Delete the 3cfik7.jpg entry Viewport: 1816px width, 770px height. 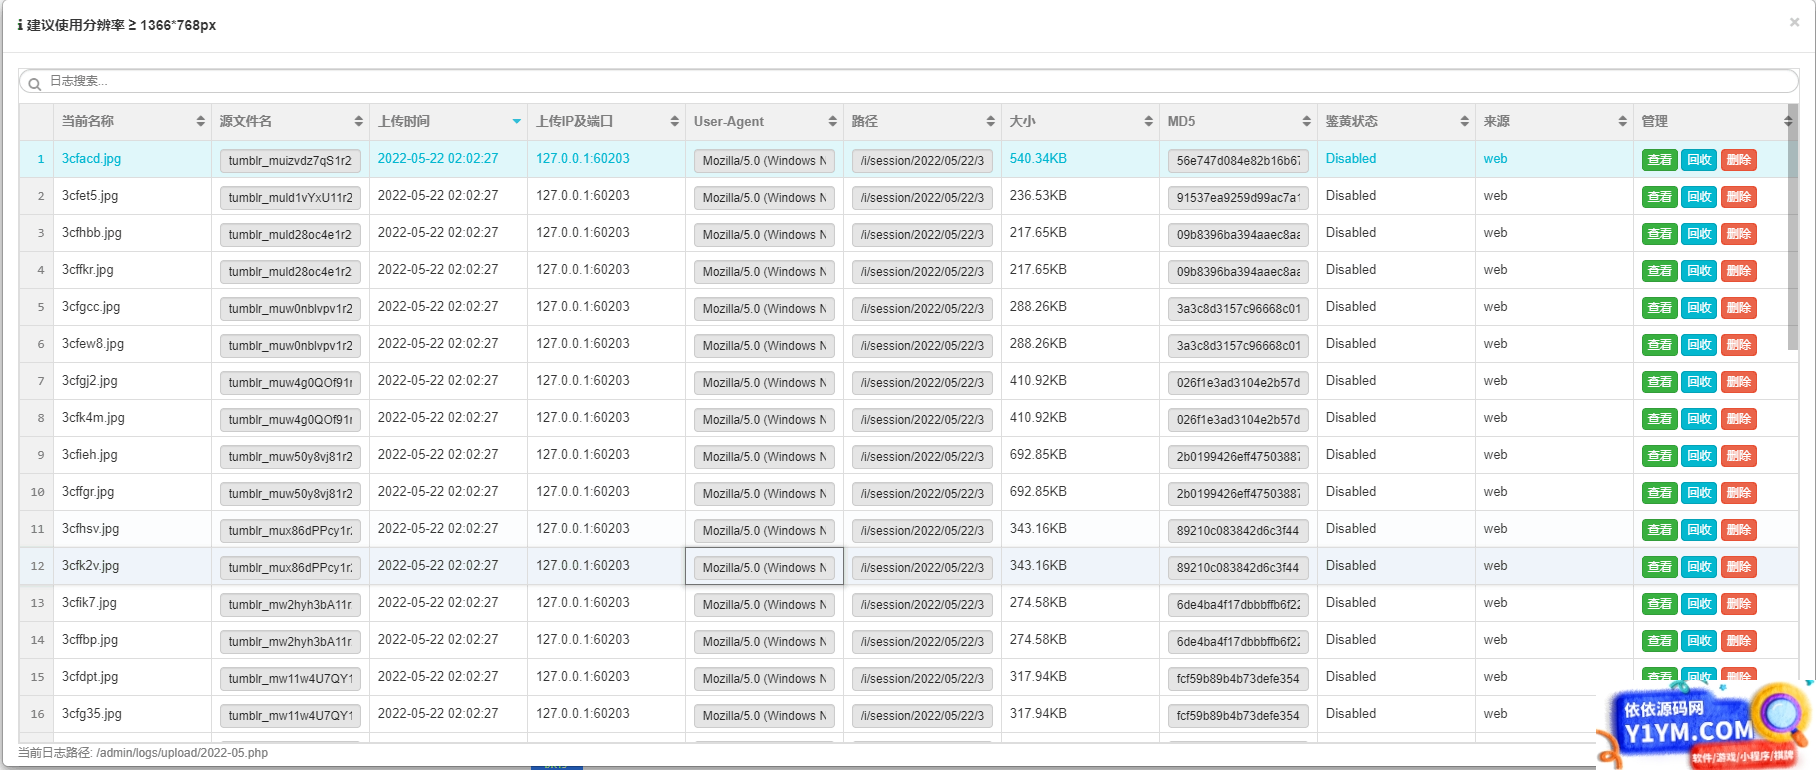(x=1739, y=604)
